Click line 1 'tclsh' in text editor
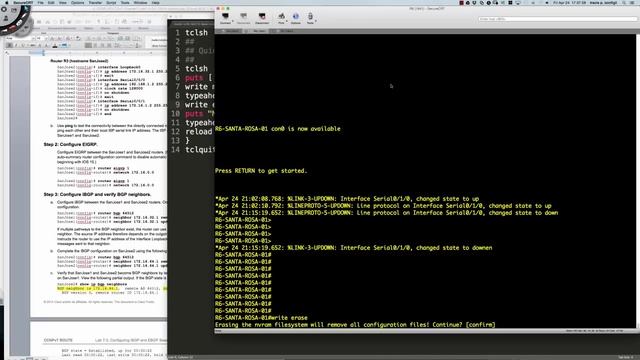 (x=196, y=33)
